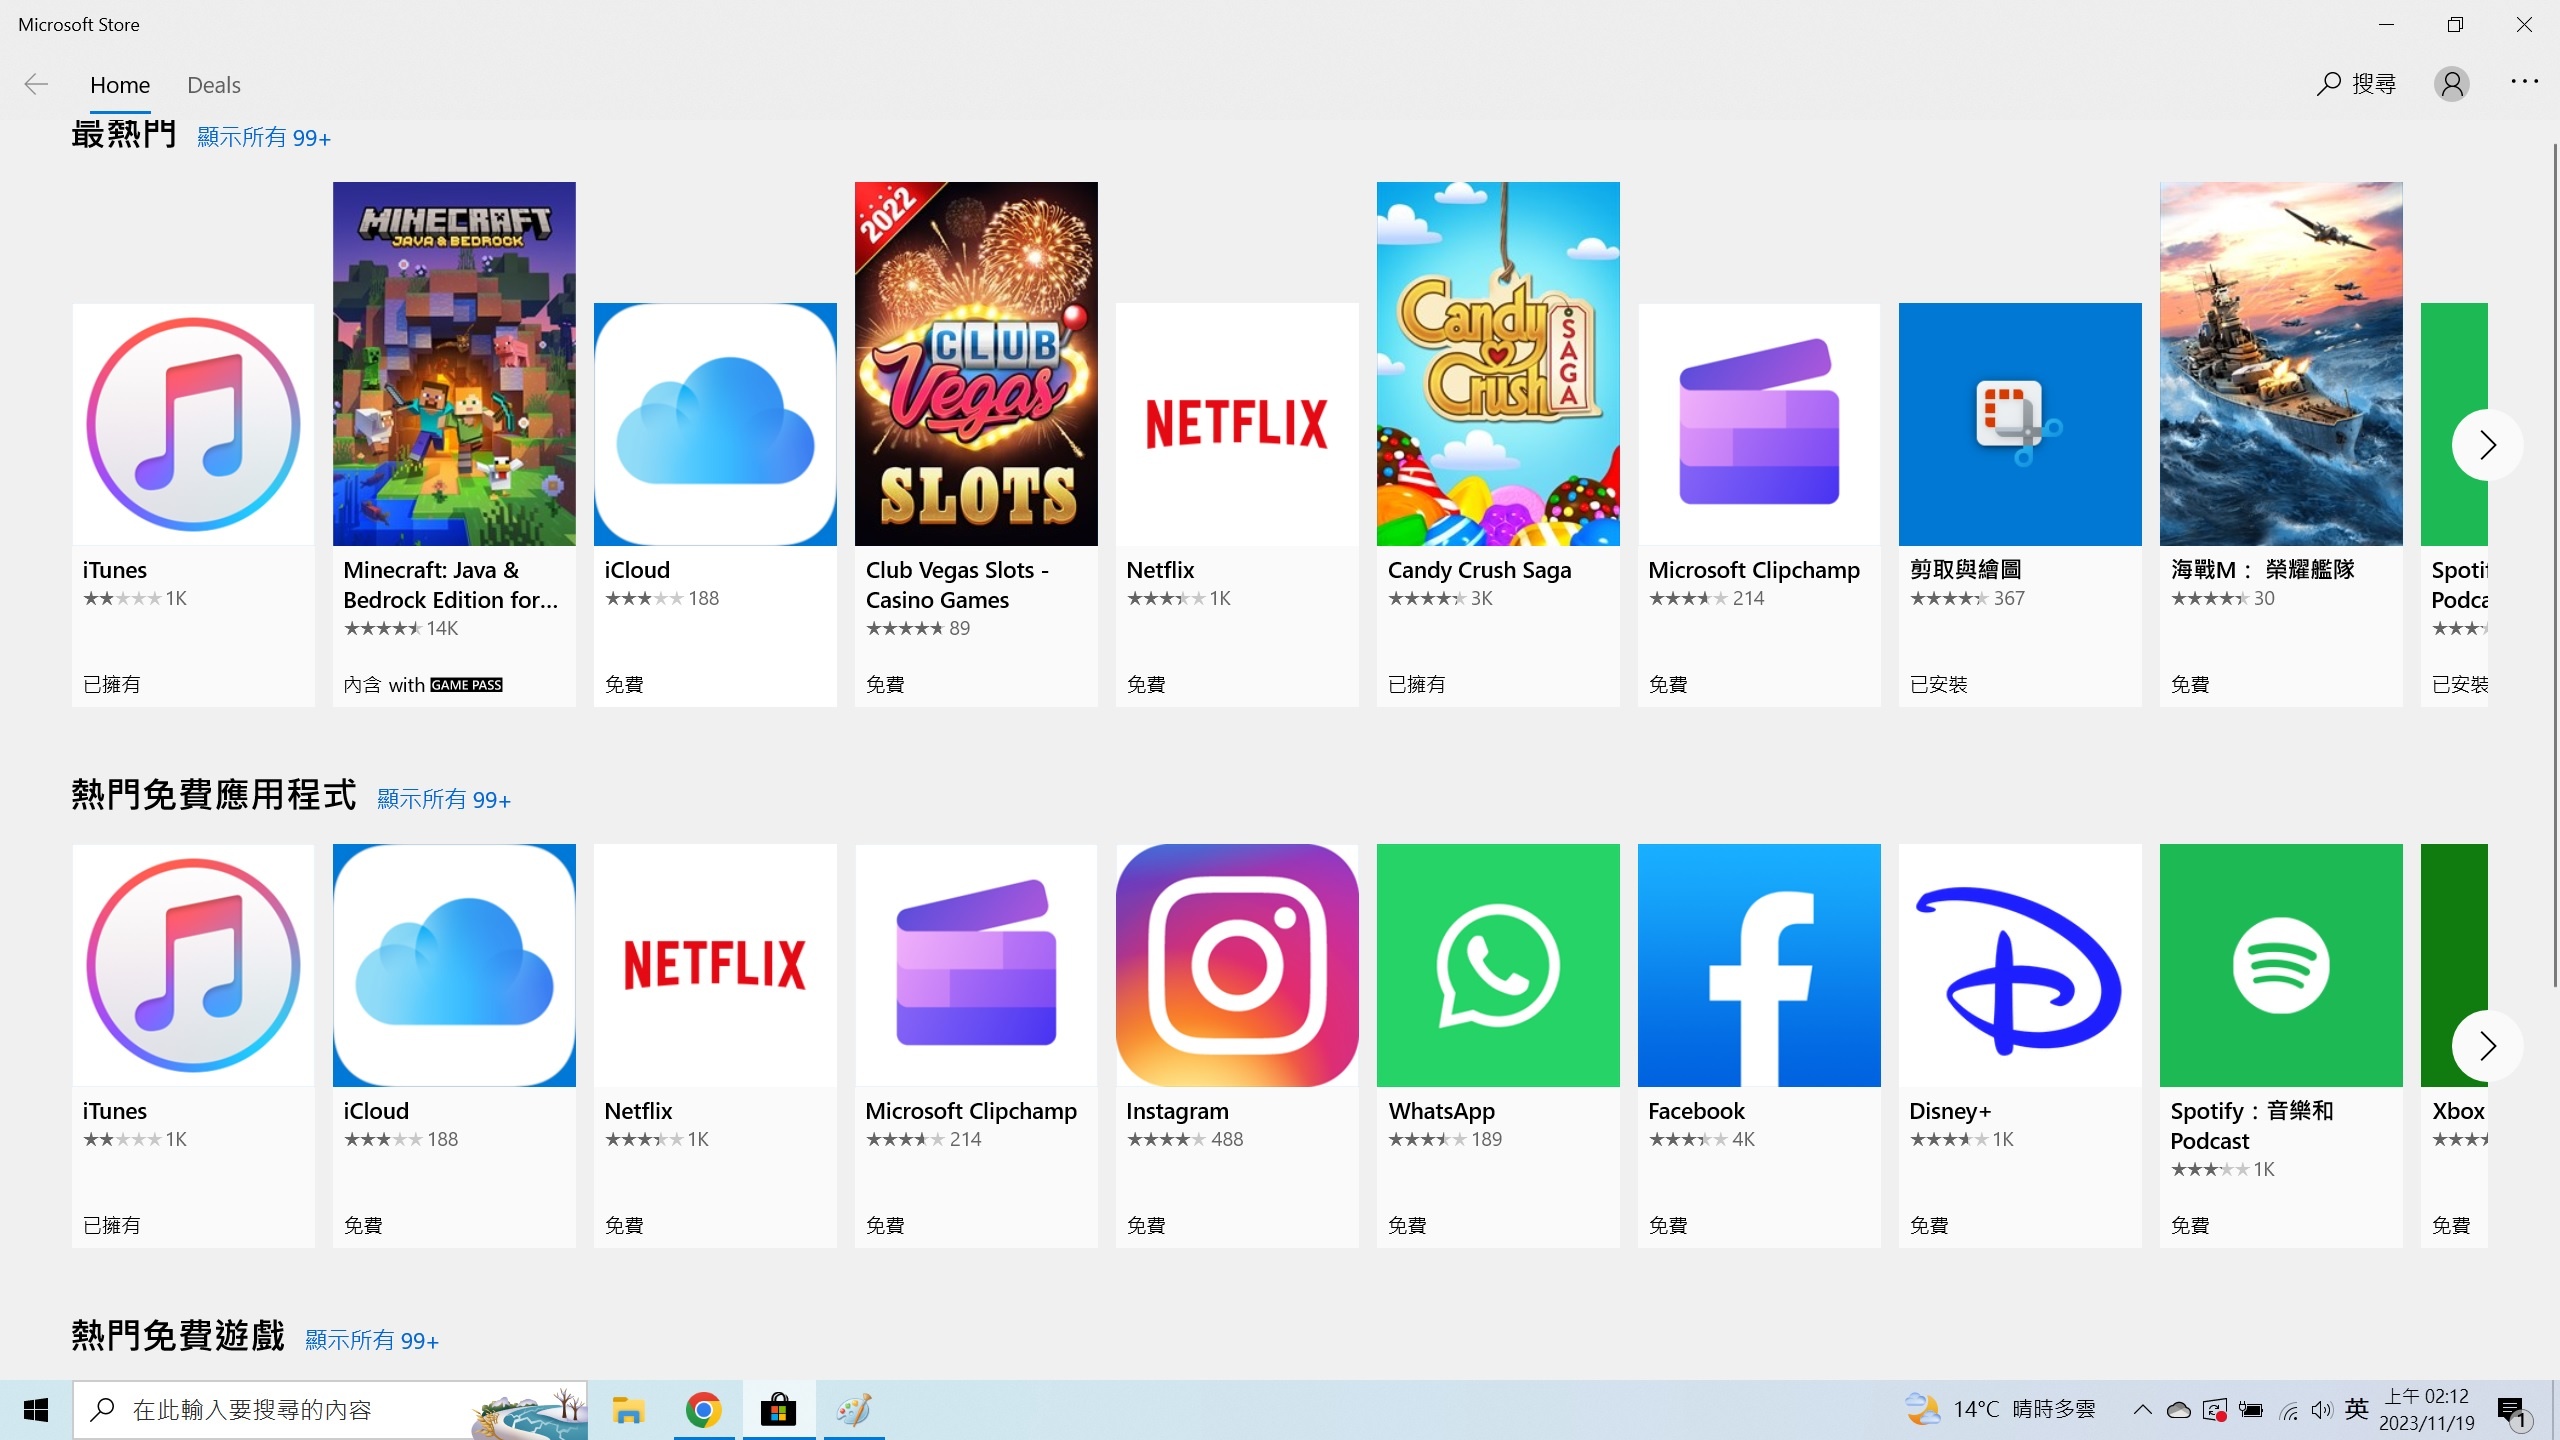Viewport: 2560px width, 1440px height.
Task: Open the Club Vegas Slots tile
Action: pyautogui.click(x=976, y=363)
